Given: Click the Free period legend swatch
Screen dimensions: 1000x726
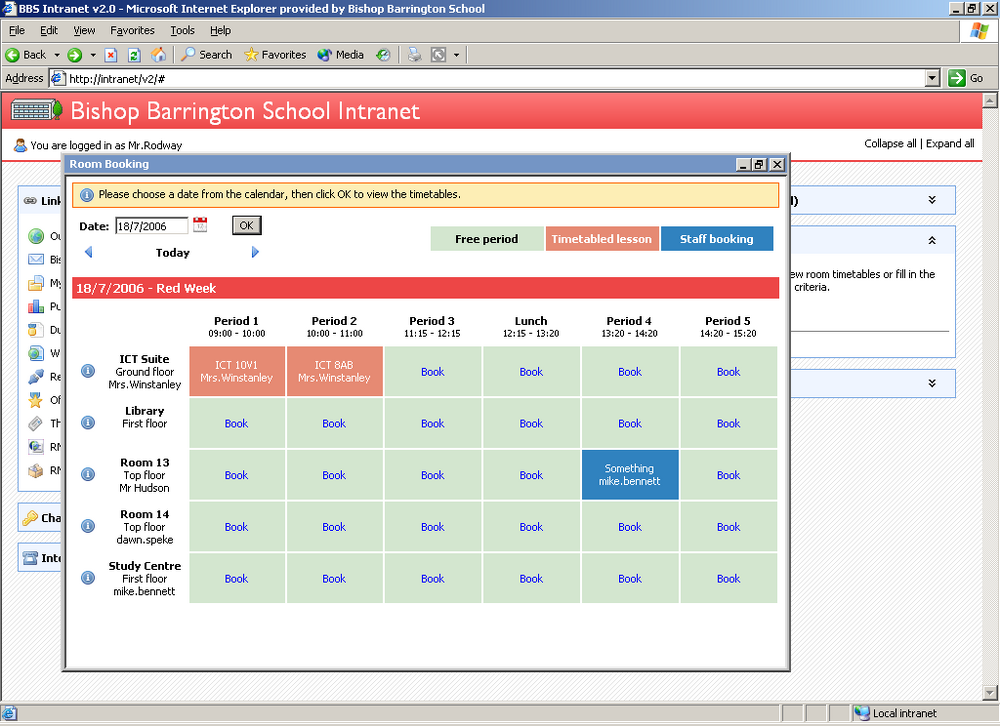Looking at the screenshot, I should (x=487, y=239).
